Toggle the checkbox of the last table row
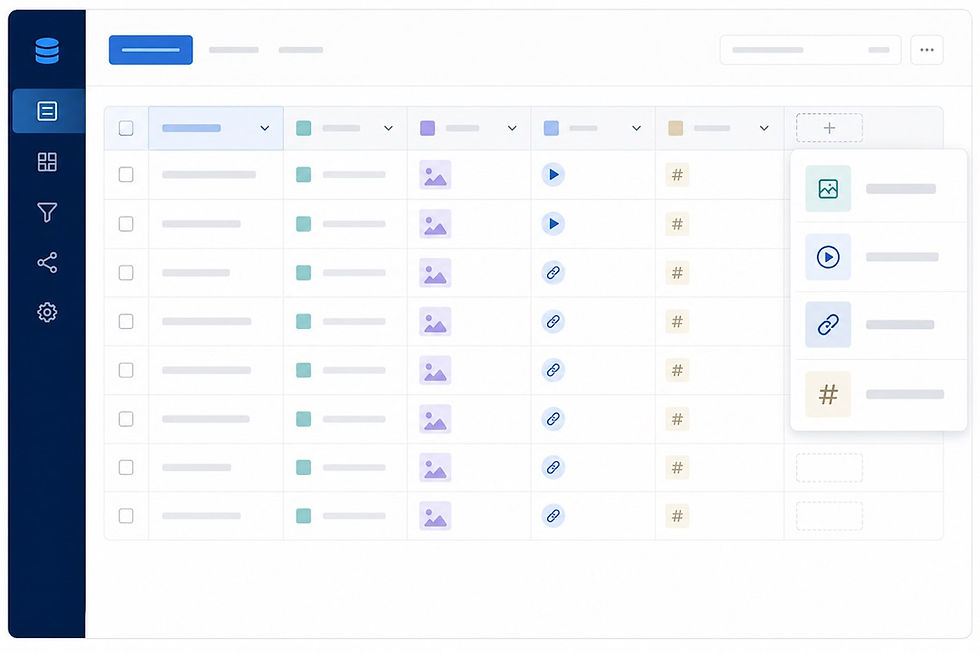Image resolution: width=980 pixels, height=653 pixels. 126,516
